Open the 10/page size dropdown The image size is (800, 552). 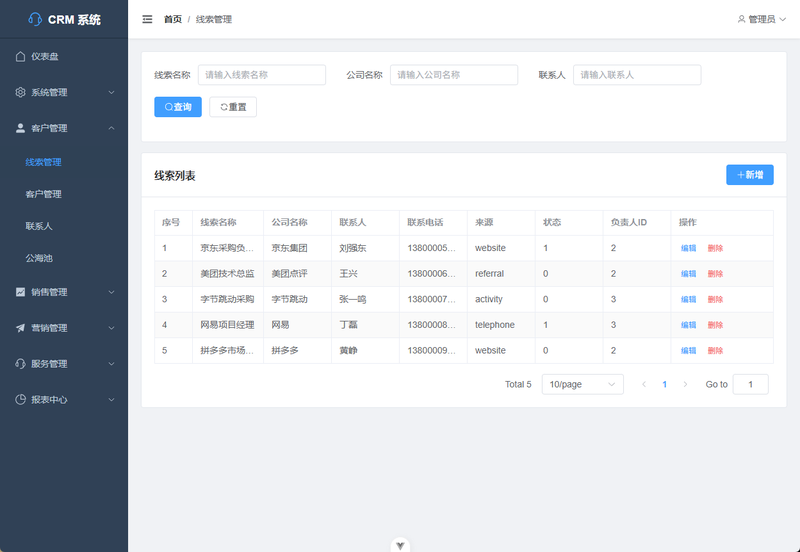(x=583, y=385)
